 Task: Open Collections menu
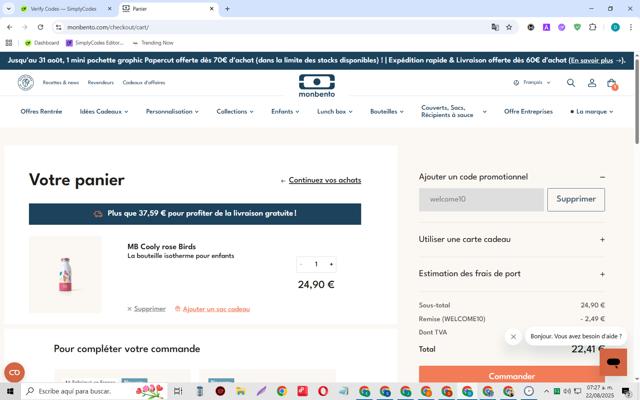[x=235, y=111]
